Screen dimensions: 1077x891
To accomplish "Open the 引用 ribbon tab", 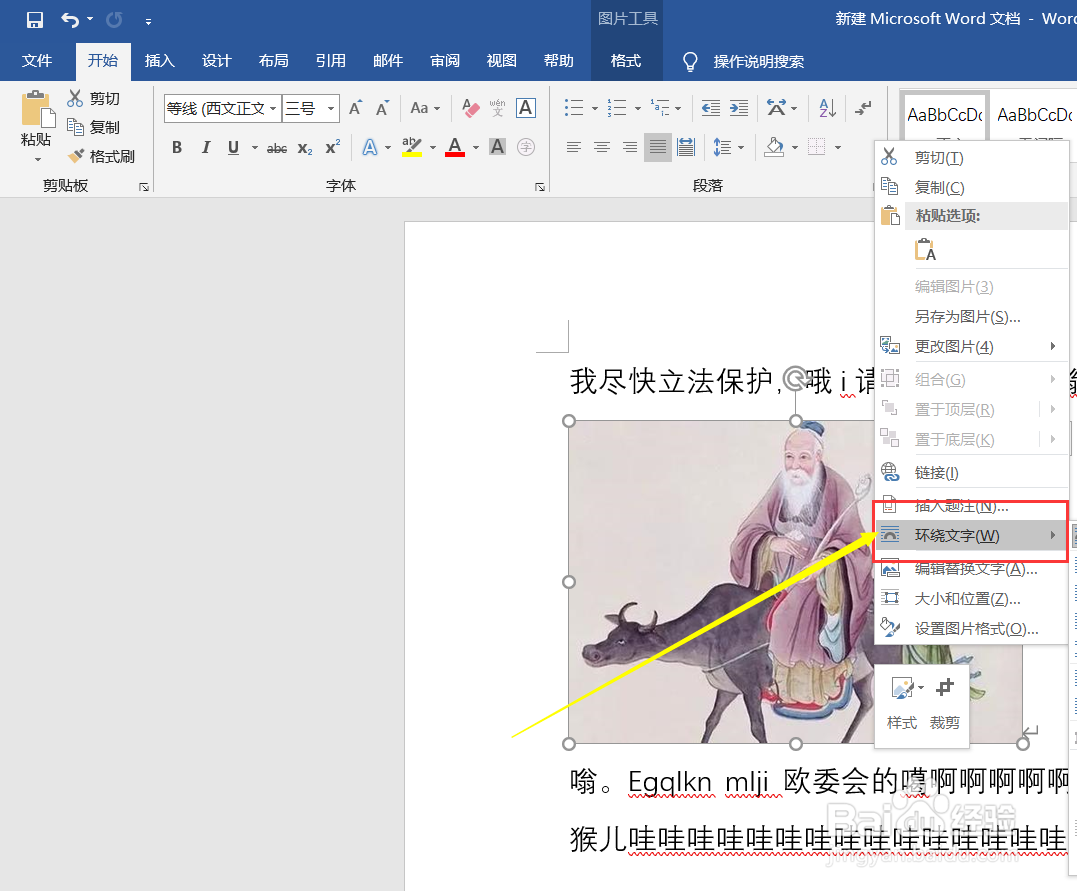I will click(x=330, y=61).
